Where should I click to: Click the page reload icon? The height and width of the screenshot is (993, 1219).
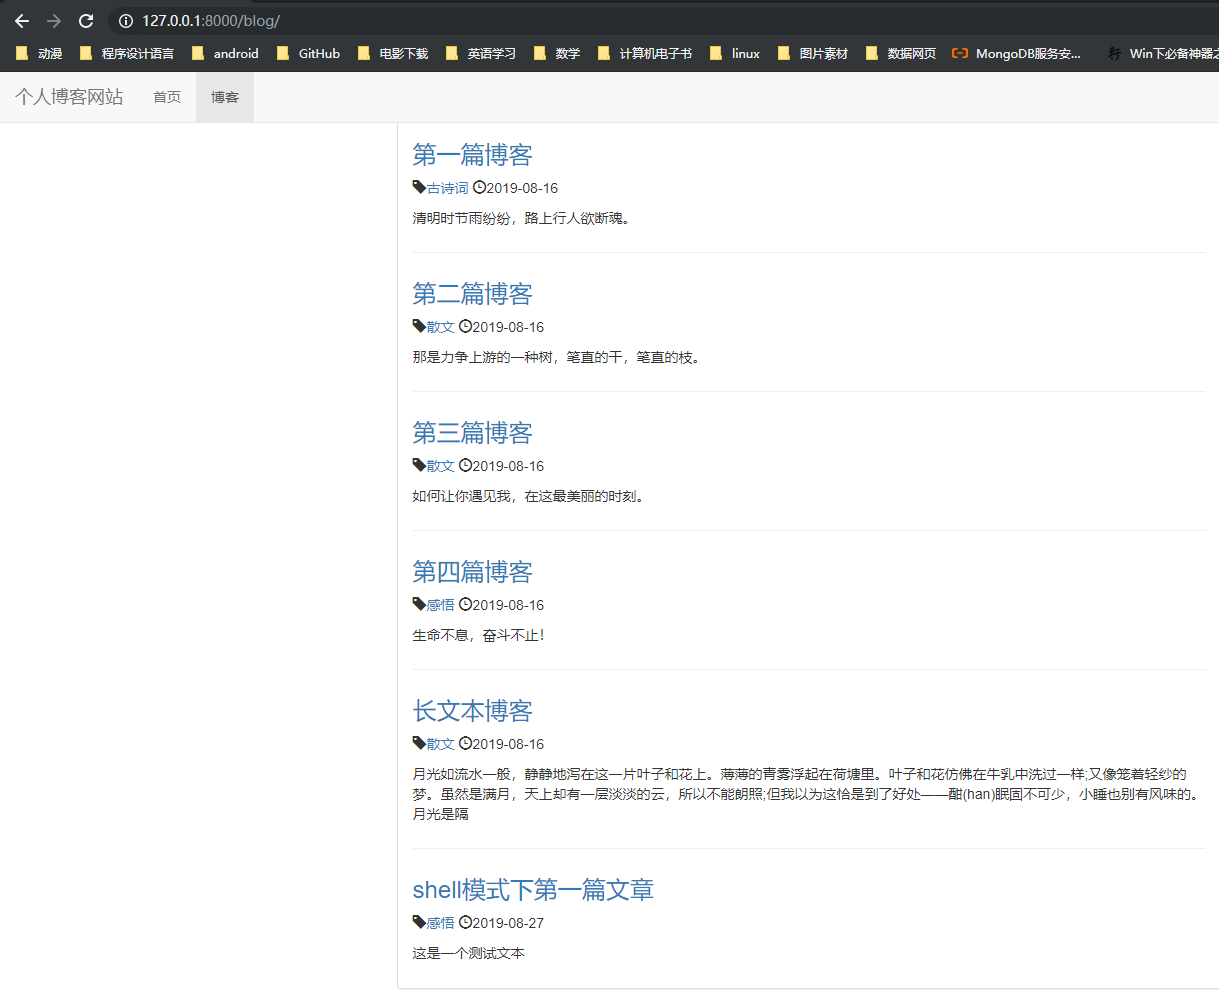tap(85, 20)
